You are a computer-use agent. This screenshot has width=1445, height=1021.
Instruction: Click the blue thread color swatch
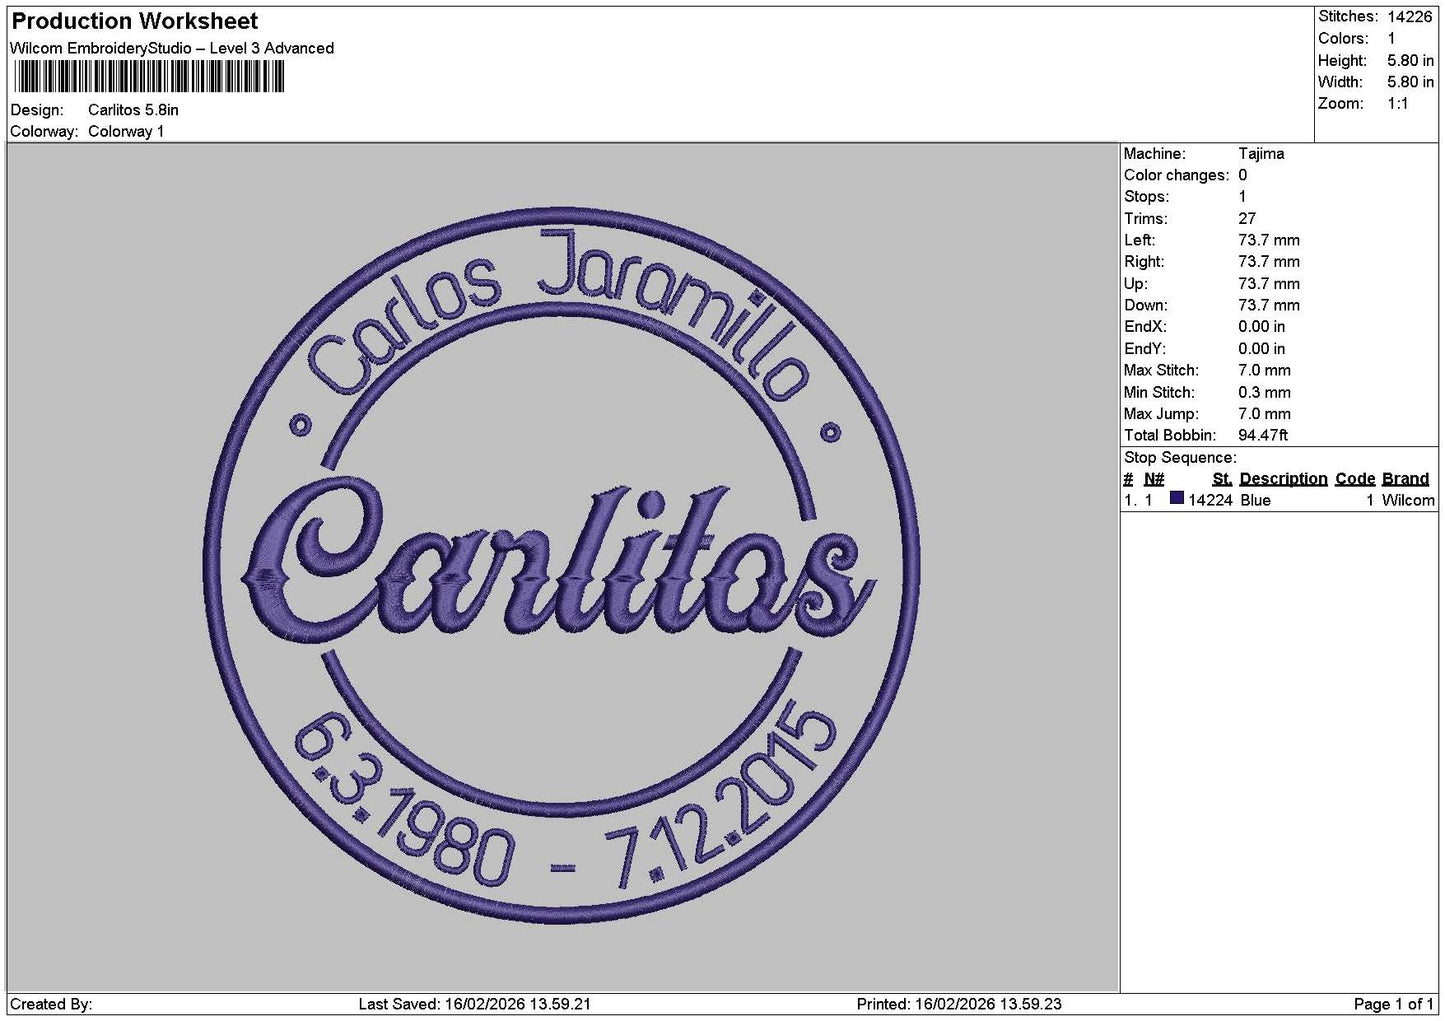(x=1177, y=499)
